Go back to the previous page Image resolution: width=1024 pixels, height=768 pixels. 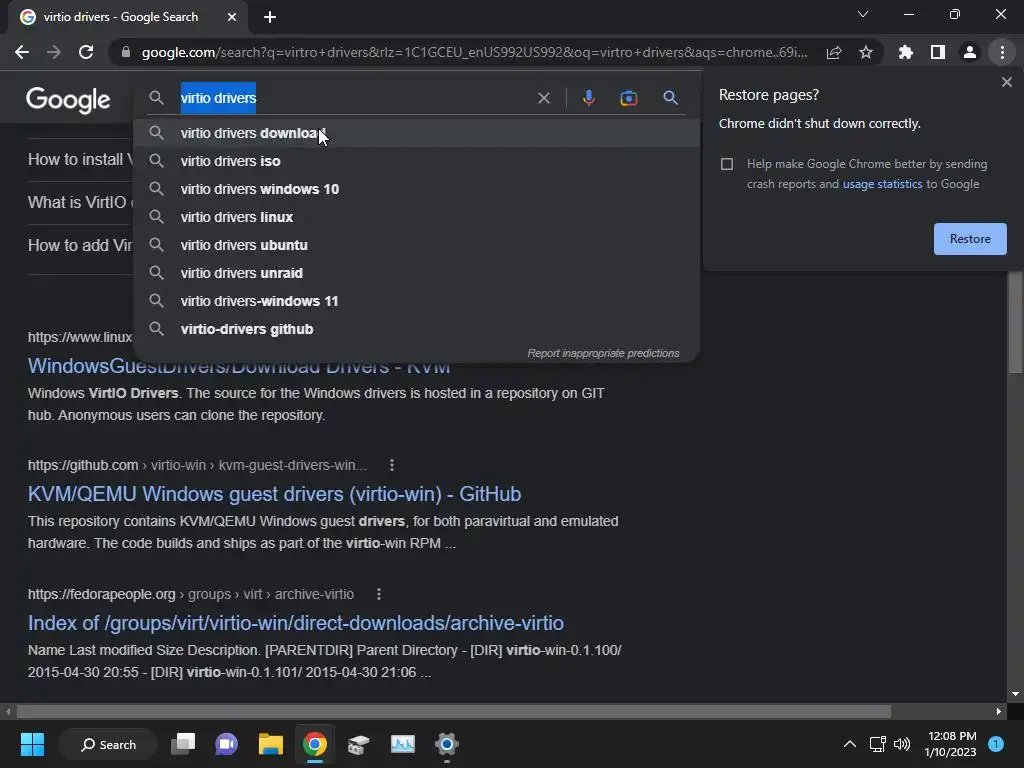pos(22,52)
